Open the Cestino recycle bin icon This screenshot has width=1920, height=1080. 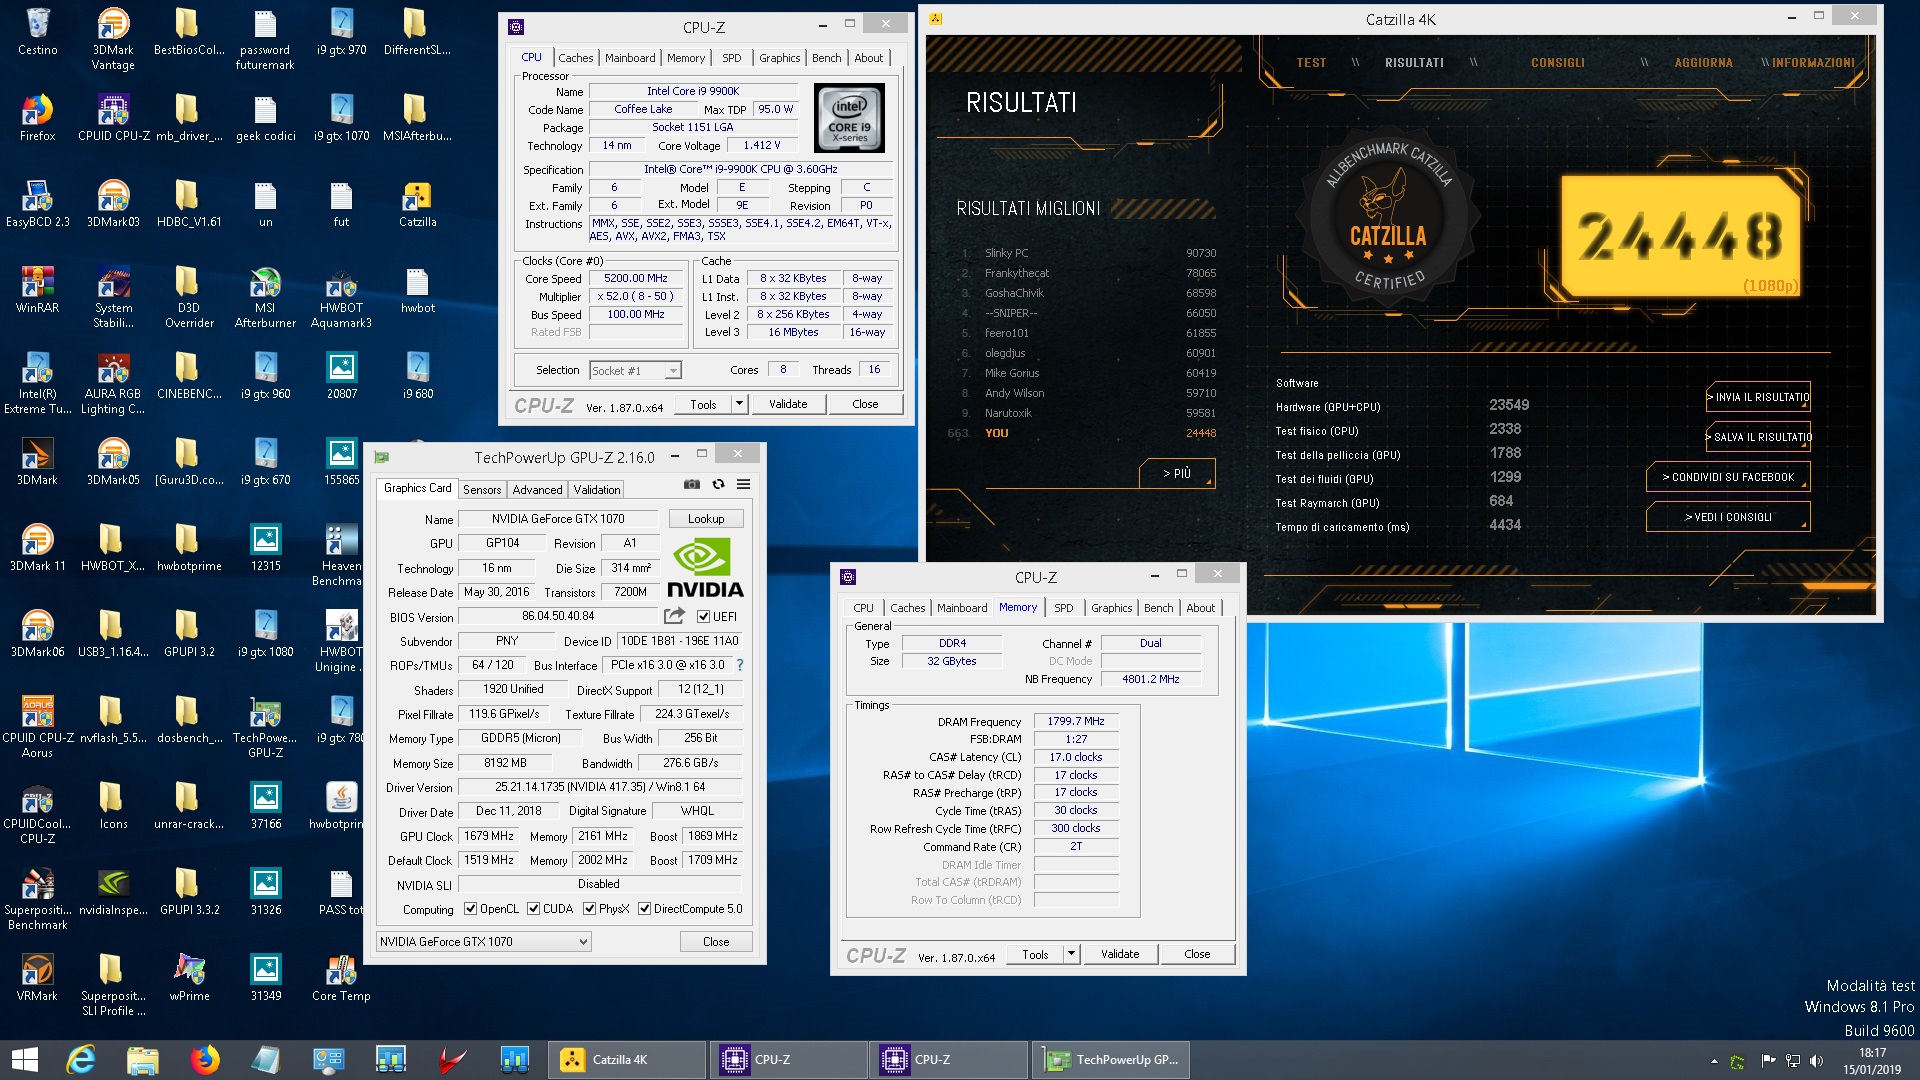37,33
